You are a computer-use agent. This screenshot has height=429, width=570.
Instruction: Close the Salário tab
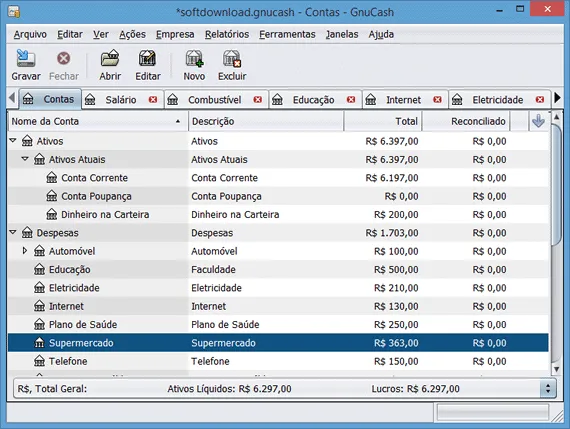pos(153,100)
